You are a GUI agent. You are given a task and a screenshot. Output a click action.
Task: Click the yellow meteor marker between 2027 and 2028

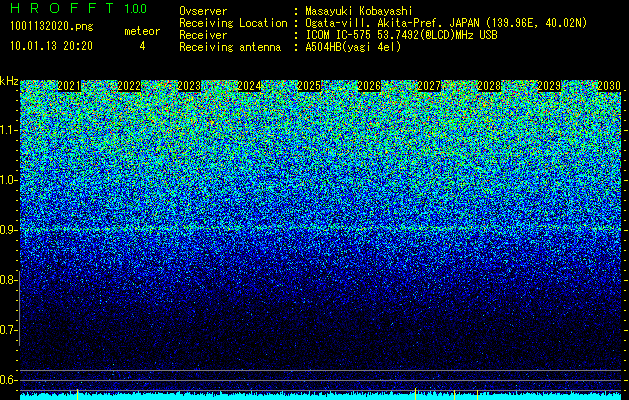coord(454,394)
